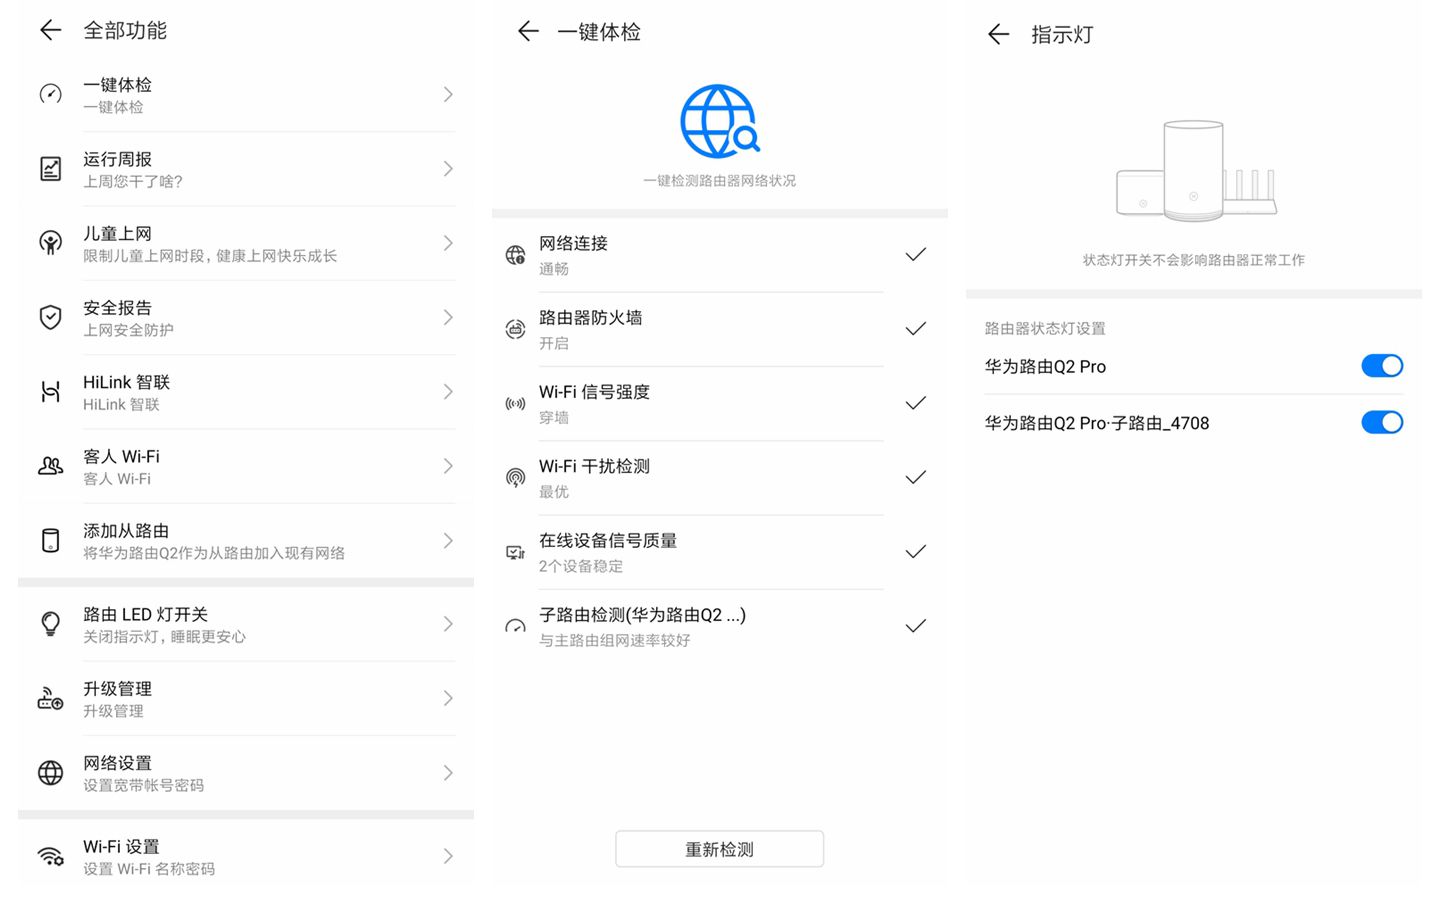Toggle 华为路由Q2 Pro status light

pyautogui.click(x=1382, y=366)
